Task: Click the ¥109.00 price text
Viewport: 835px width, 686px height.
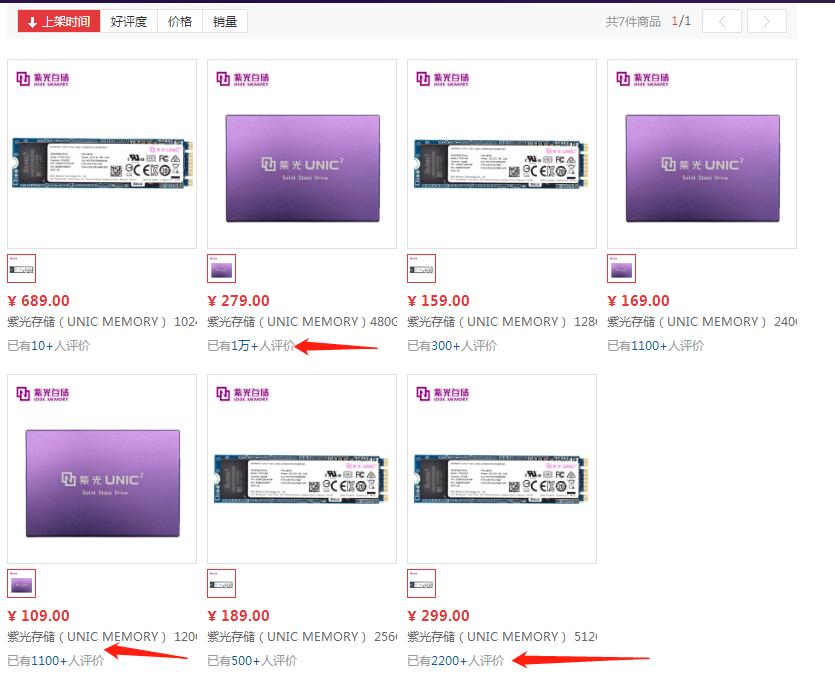Action: click(x=38, y=616)
